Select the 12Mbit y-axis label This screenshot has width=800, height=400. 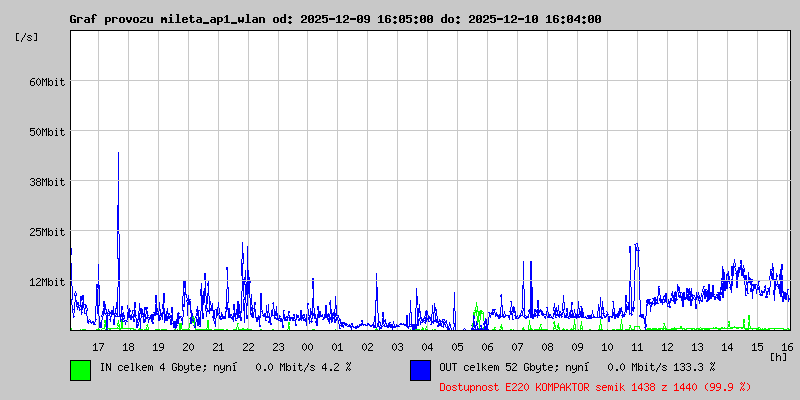pyautogui.click(x=47, y=282)
